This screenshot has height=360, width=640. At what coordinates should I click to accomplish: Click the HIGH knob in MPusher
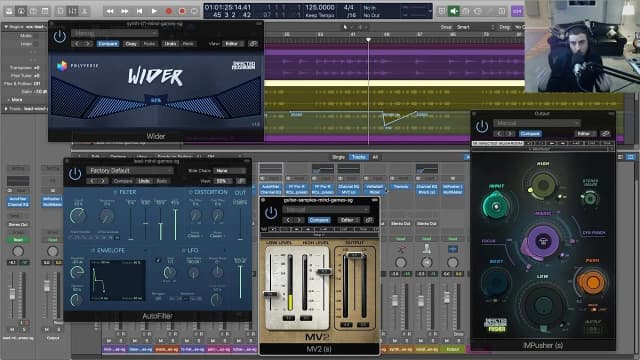[x=542, y=185]
